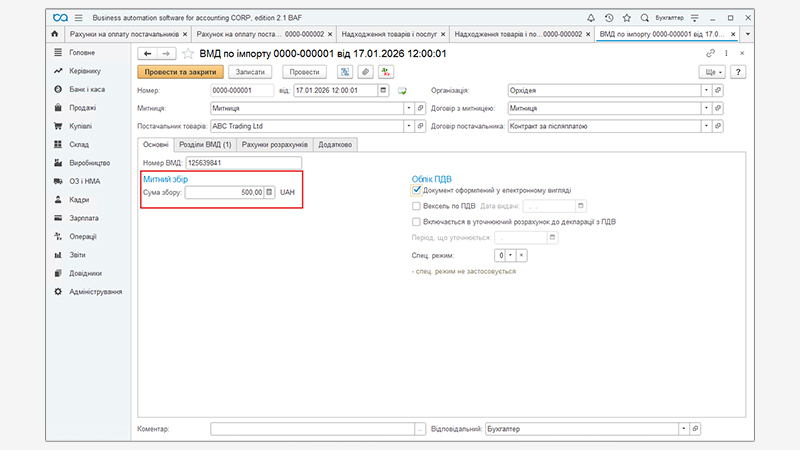Click the paperclip attached files icon
Image resolution: width=800 pixels, height=450 pixels.
(365, 72)
